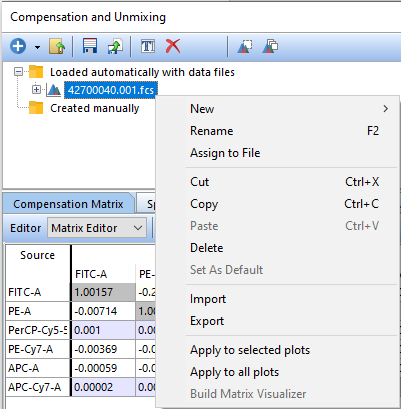Click the cell with value -0.00714
The width and height of the screenshot is (401, 409).
coord(104,311)
